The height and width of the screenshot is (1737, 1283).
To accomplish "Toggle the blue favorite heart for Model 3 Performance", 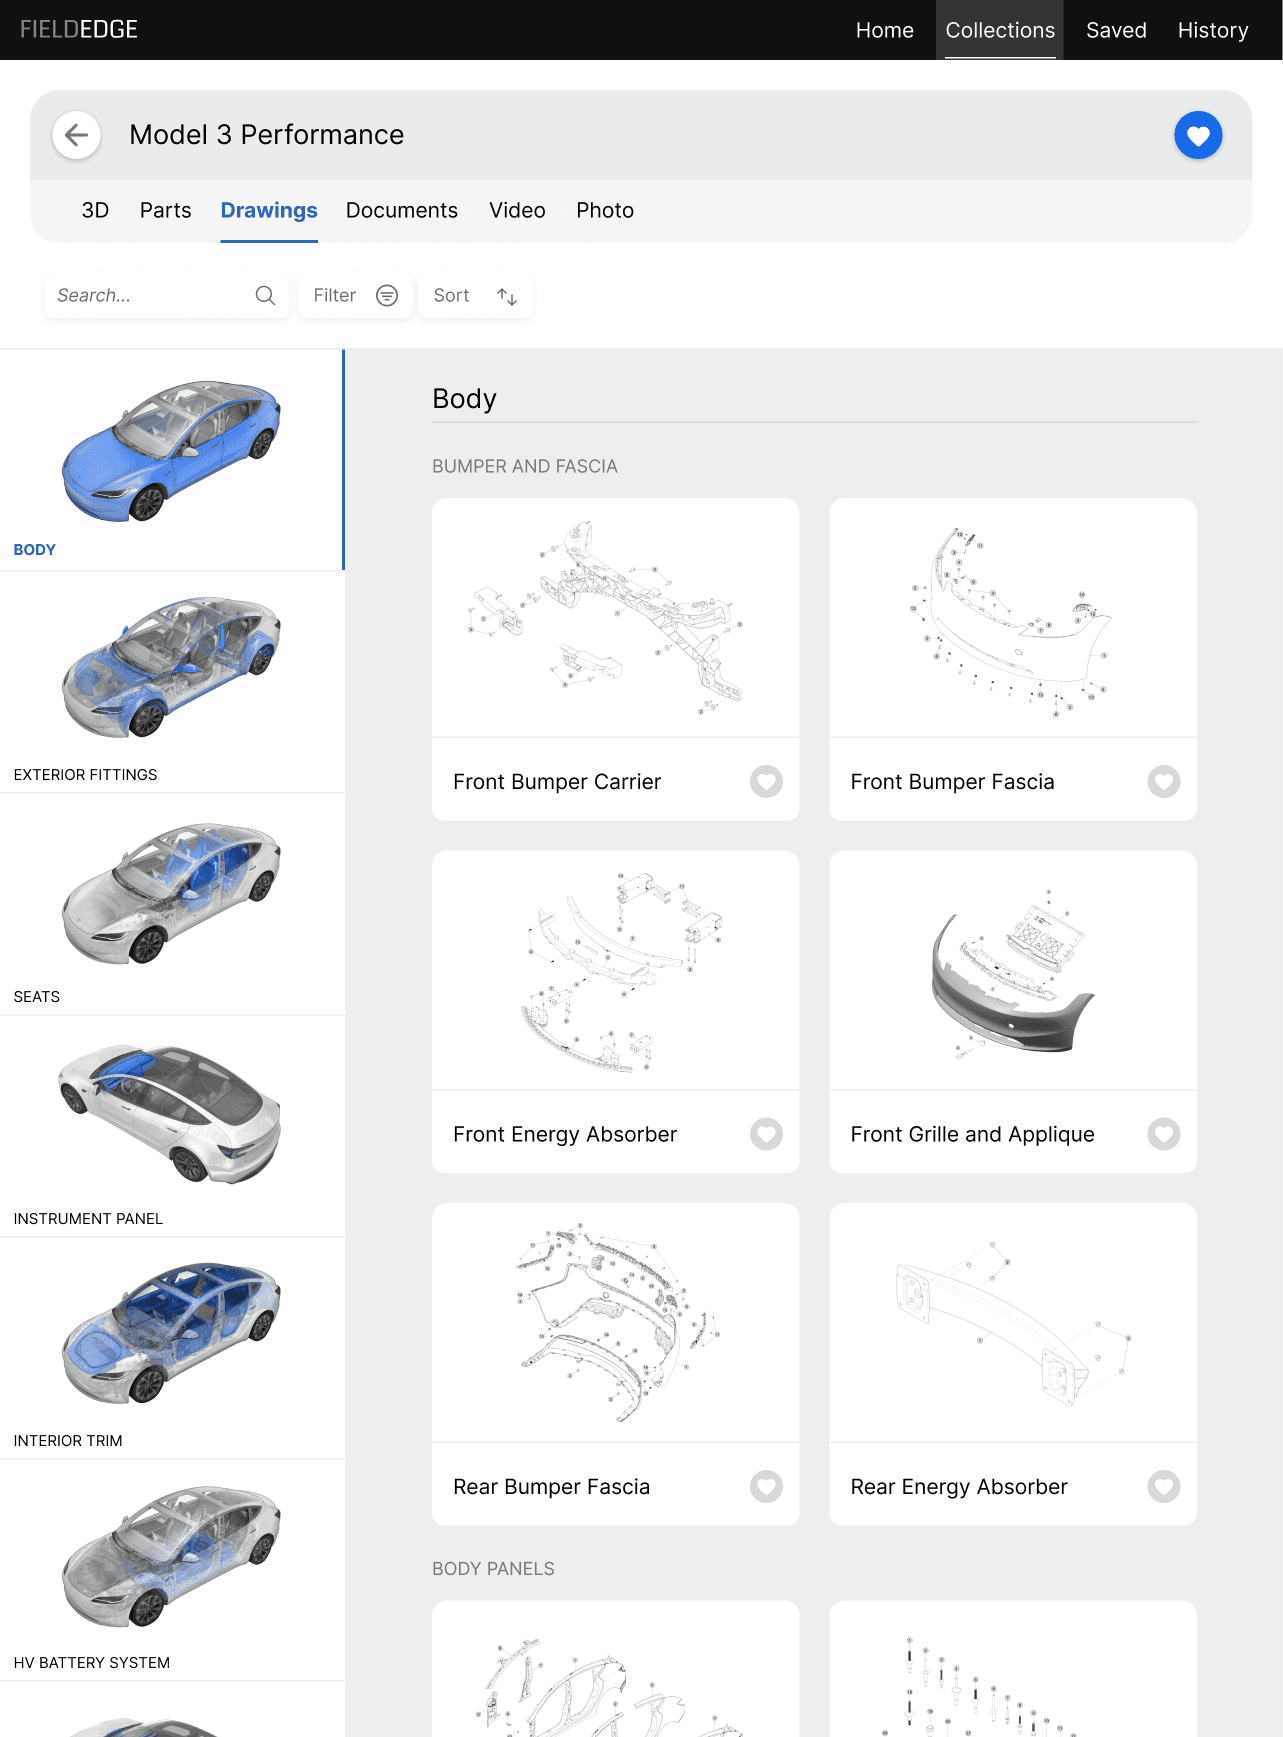I will click(x=1198, y=135).
